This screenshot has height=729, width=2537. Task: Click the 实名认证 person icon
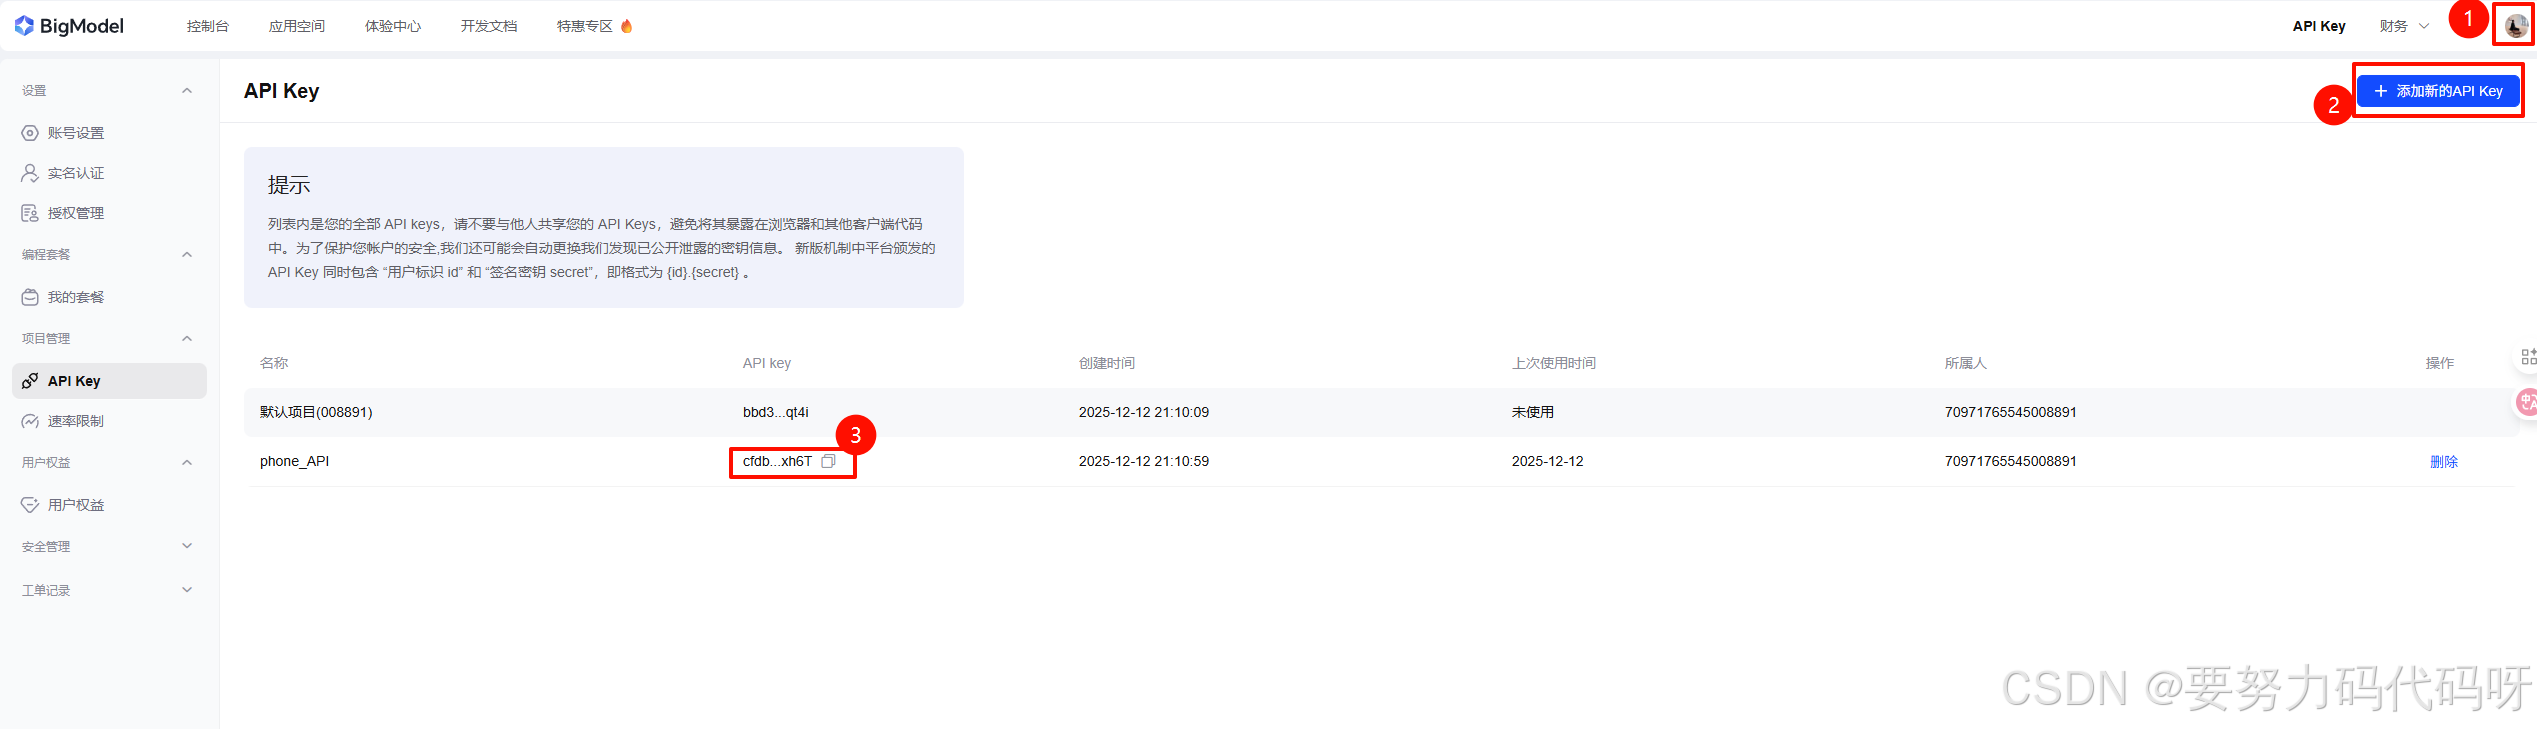pyautogui.click(x=30, y=173)
